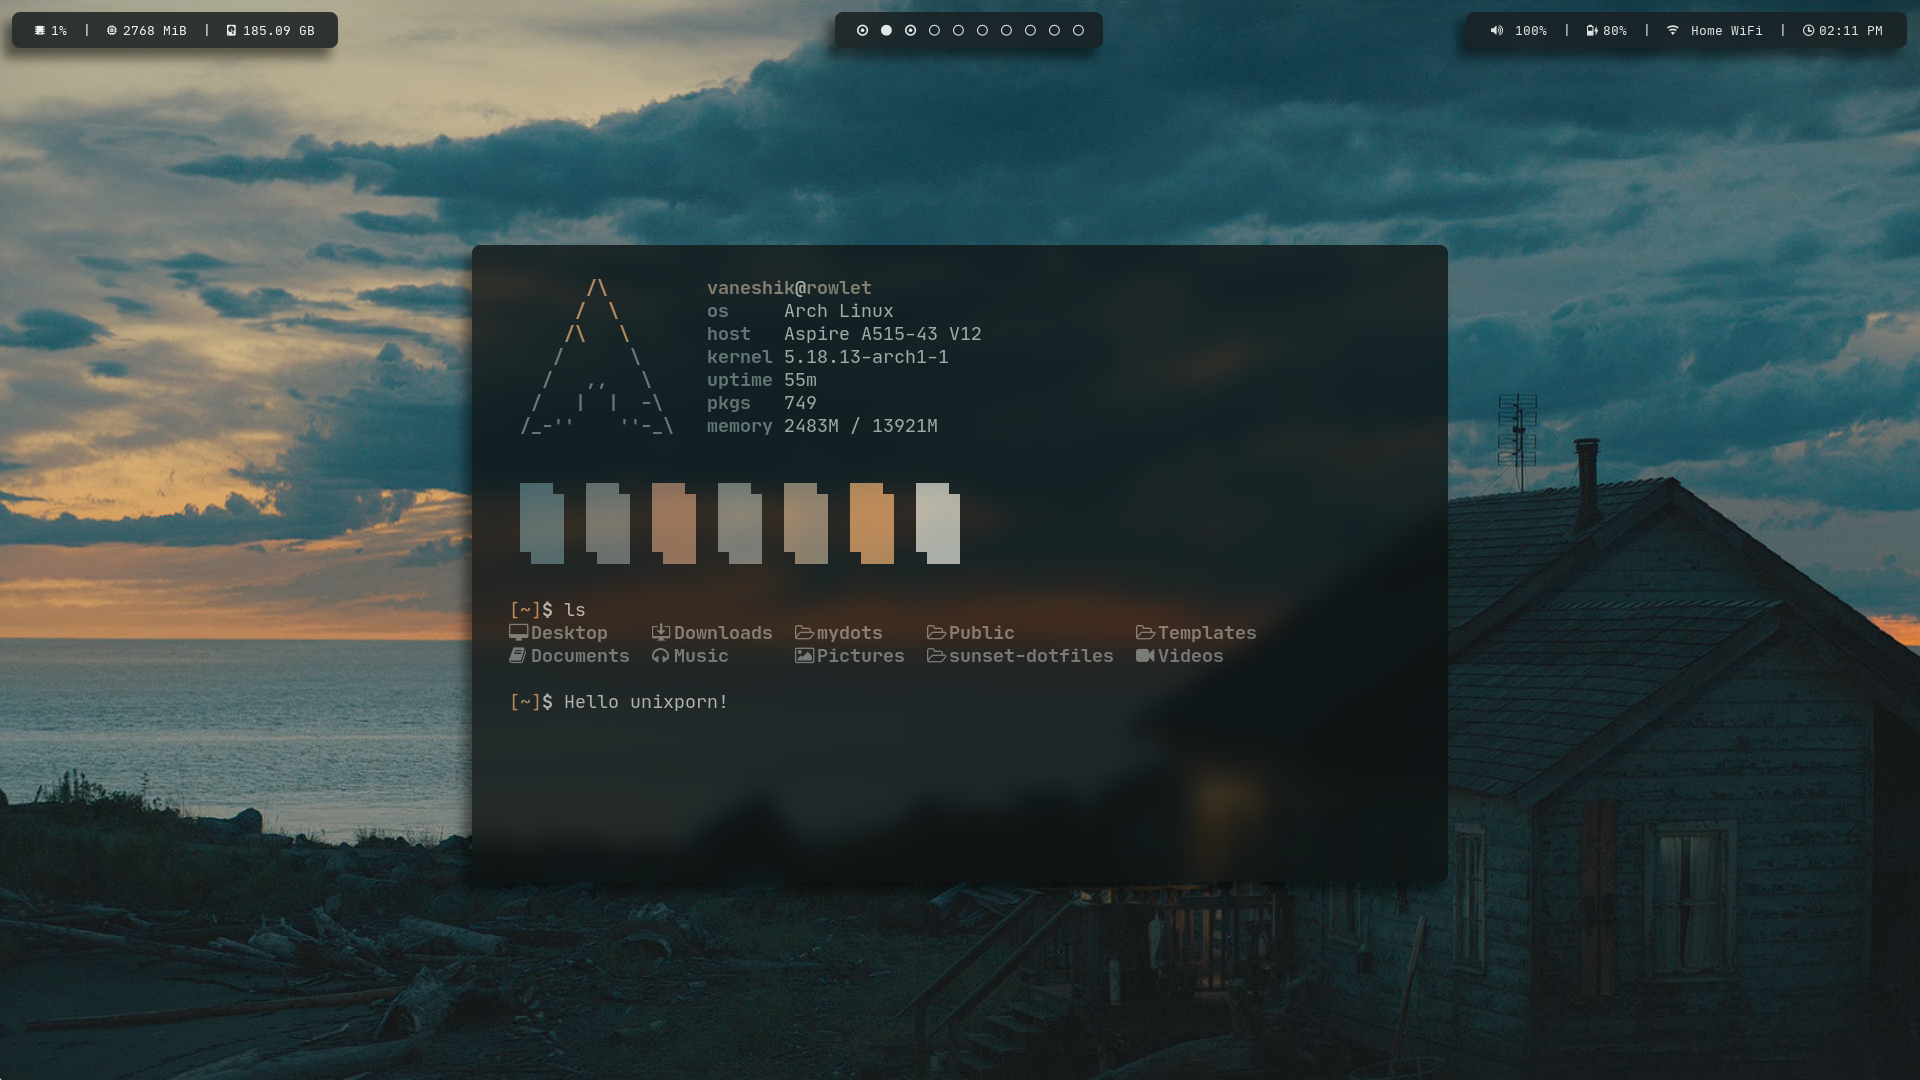Click the memory usage 2768 MiB icon
The image size is (1920, 1080).
(112, 31)
